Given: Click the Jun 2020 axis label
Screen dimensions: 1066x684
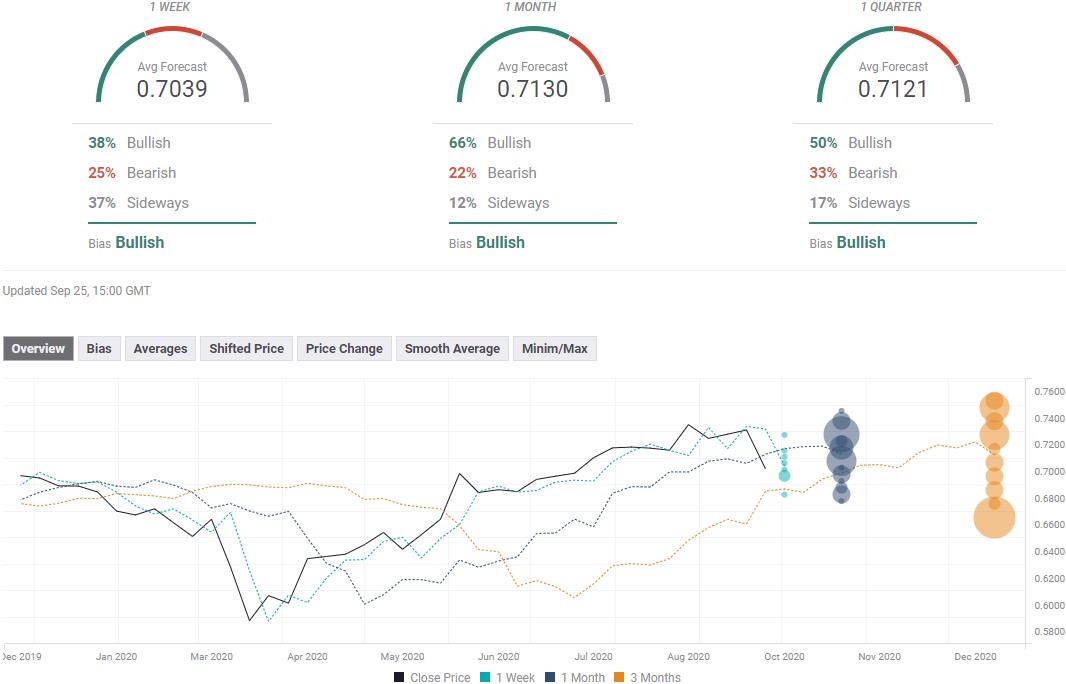Looking at the screenshot, I should pyautogui.click(x=498, y=657).
